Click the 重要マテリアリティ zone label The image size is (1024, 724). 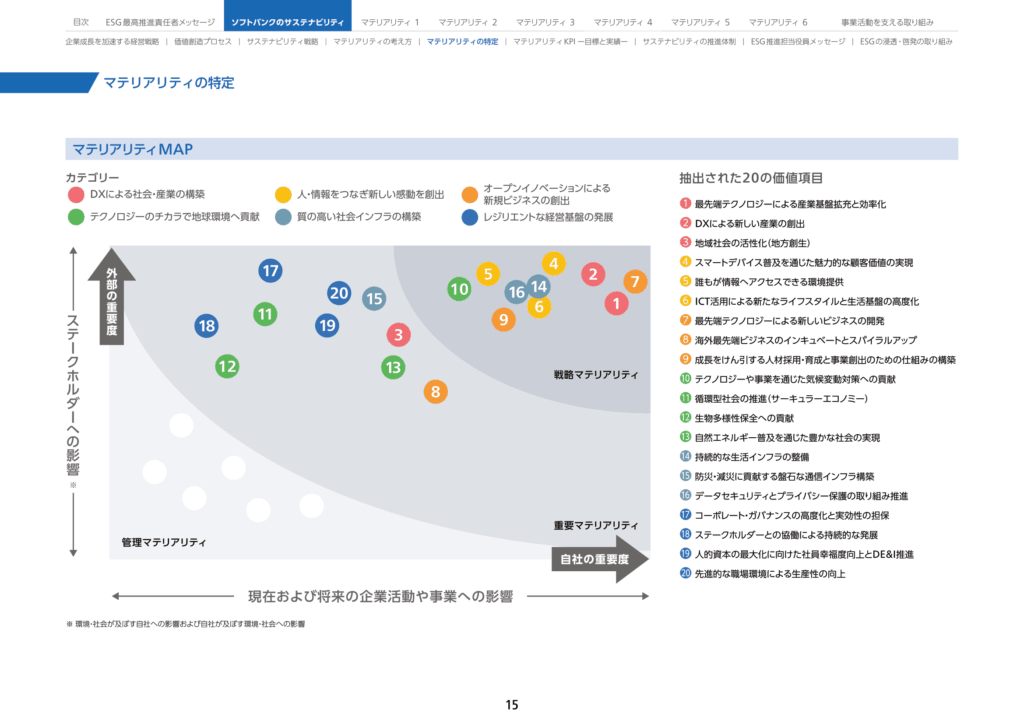596,526
